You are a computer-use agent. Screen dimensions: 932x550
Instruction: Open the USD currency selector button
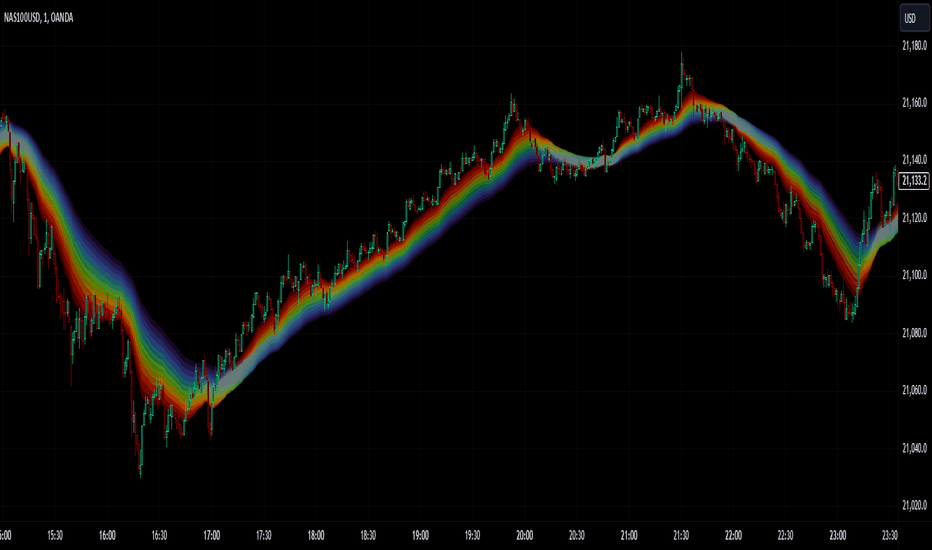pos(914,18)
